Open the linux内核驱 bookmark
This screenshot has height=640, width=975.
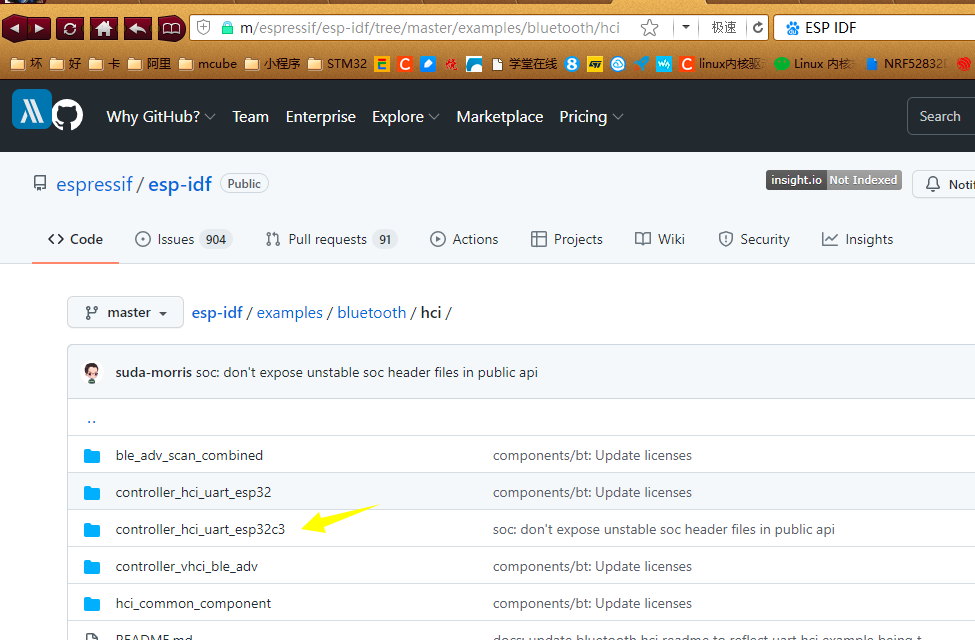(723, 63)
